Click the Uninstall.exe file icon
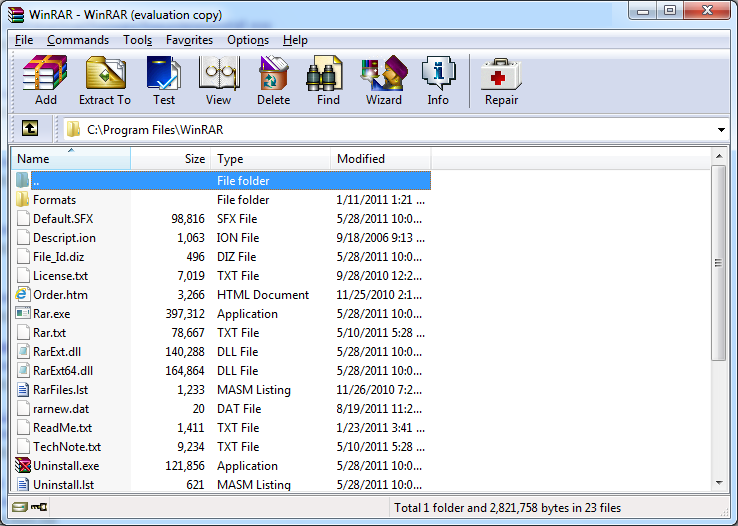The height and width of the screenshot is (526, 738). [x=23, y=465]
